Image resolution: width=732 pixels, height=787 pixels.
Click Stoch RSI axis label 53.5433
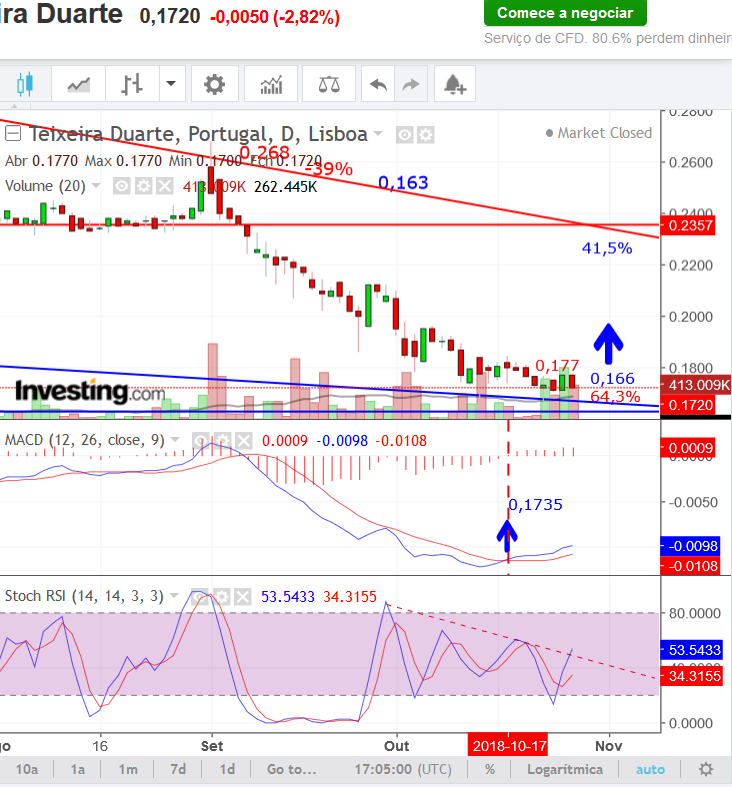(x=692, y=650)
